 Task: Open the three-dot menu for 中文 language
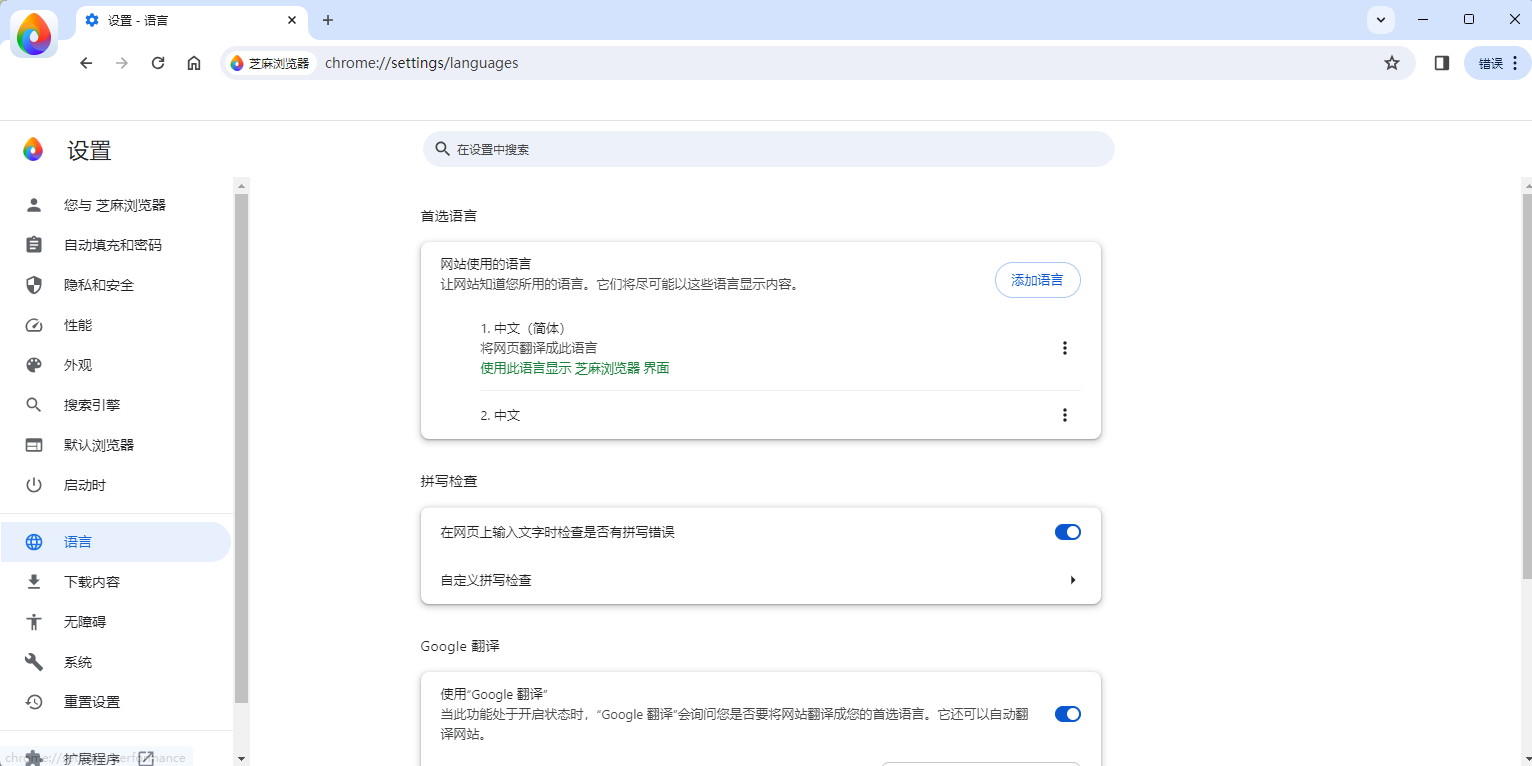click(x=1064, y=414)
